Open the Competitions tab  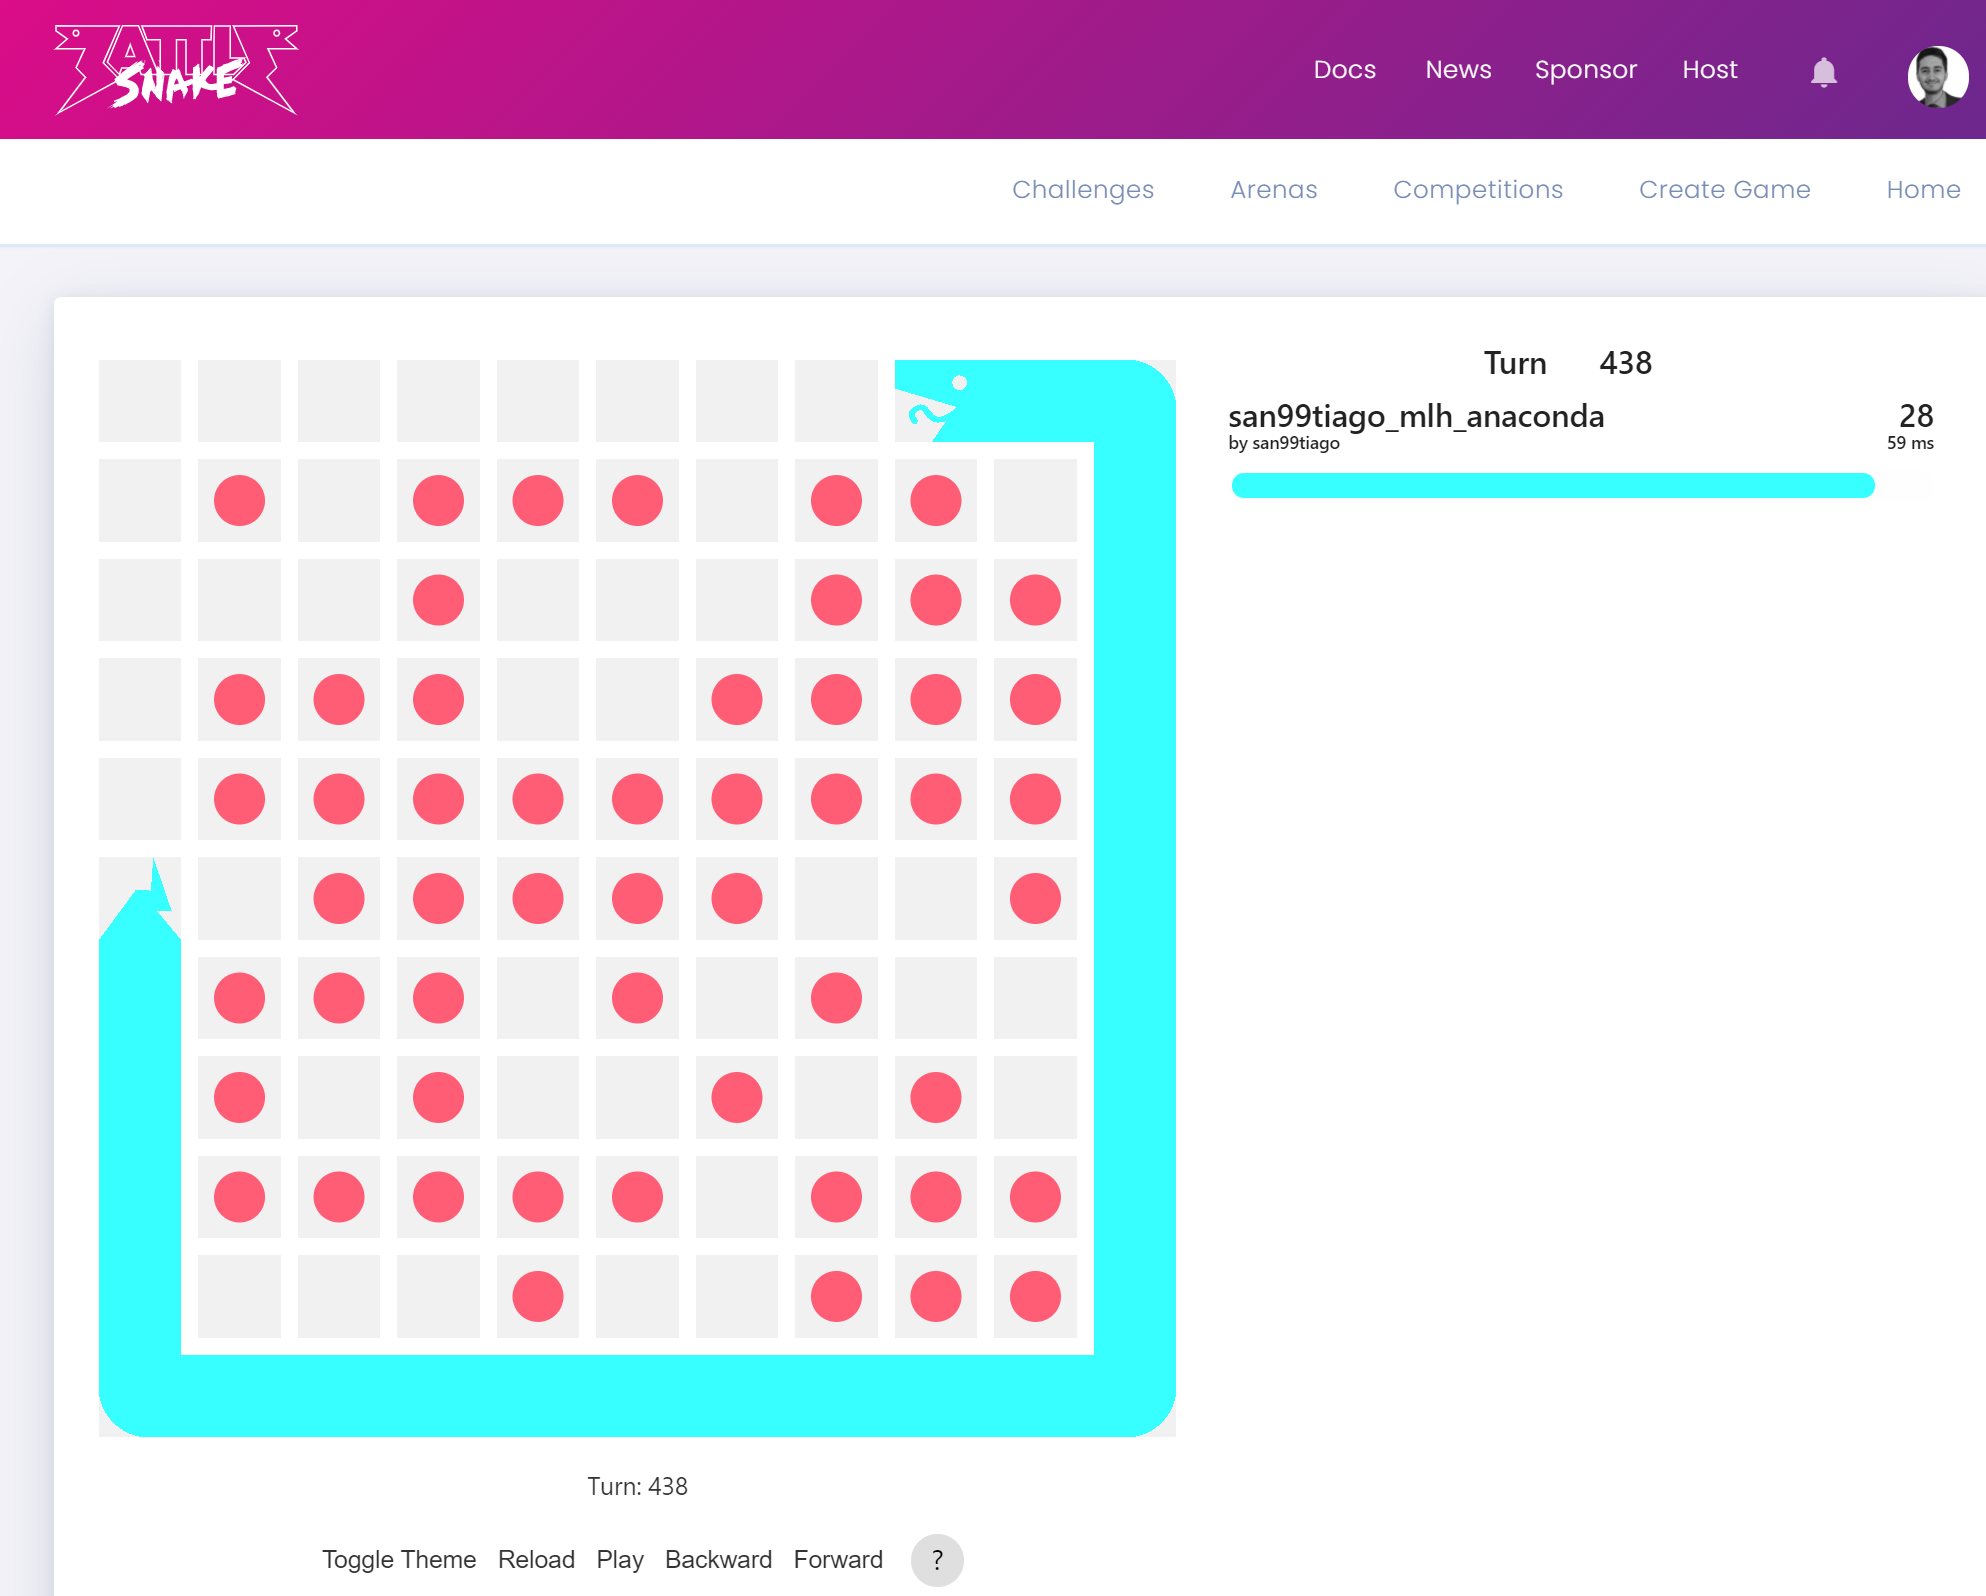[1477, 190]
